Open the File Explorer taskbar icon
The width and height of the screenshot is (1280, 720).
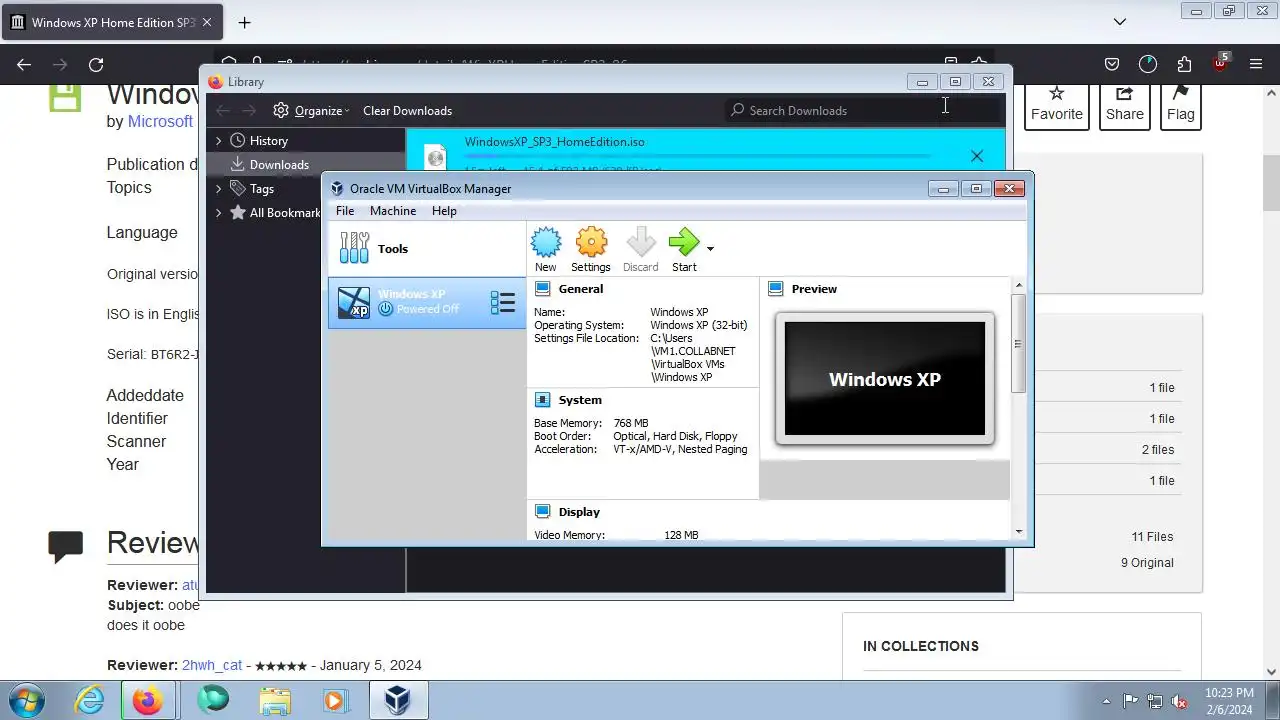tap(274, 701)
